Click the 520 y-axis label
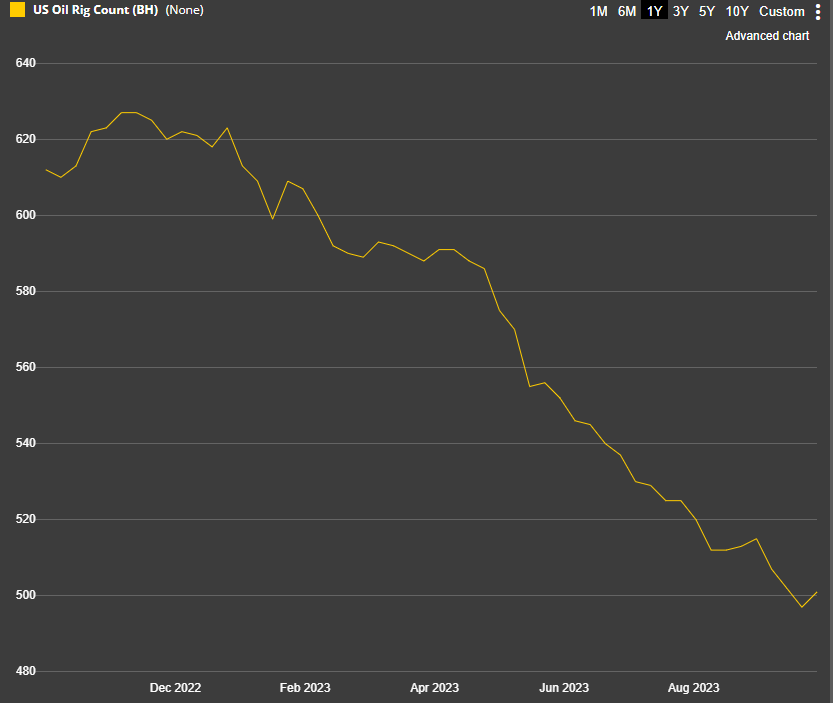Screen dimensions: 833x703 [26, 519]
